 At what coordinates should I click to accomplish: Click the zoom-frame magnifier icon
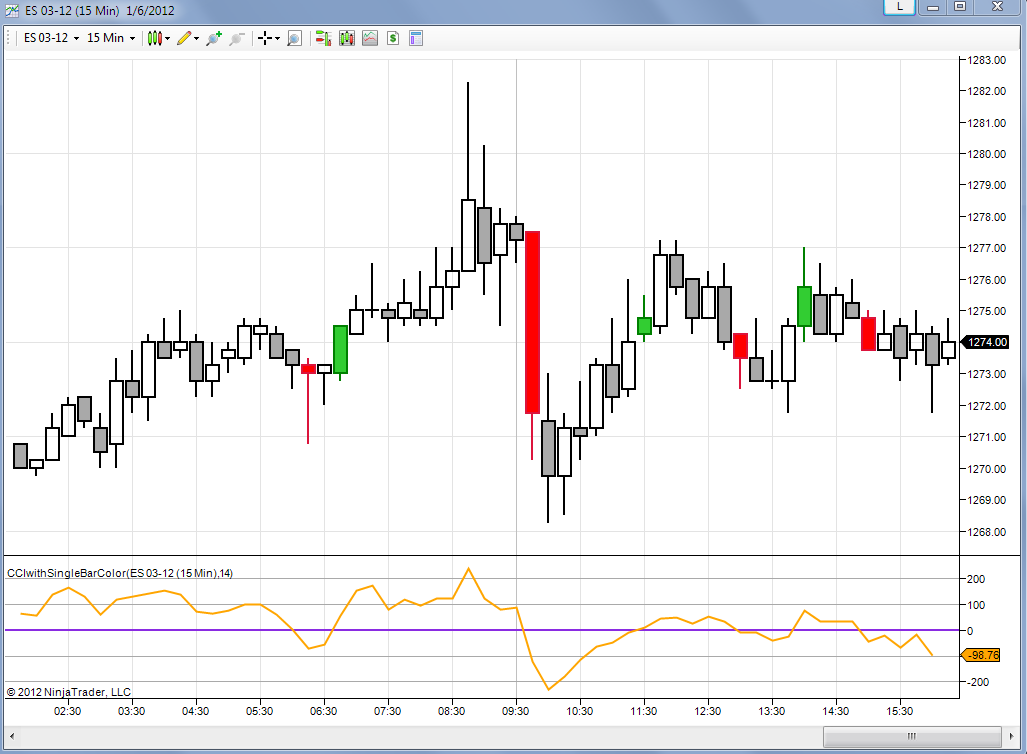(295, 39)
